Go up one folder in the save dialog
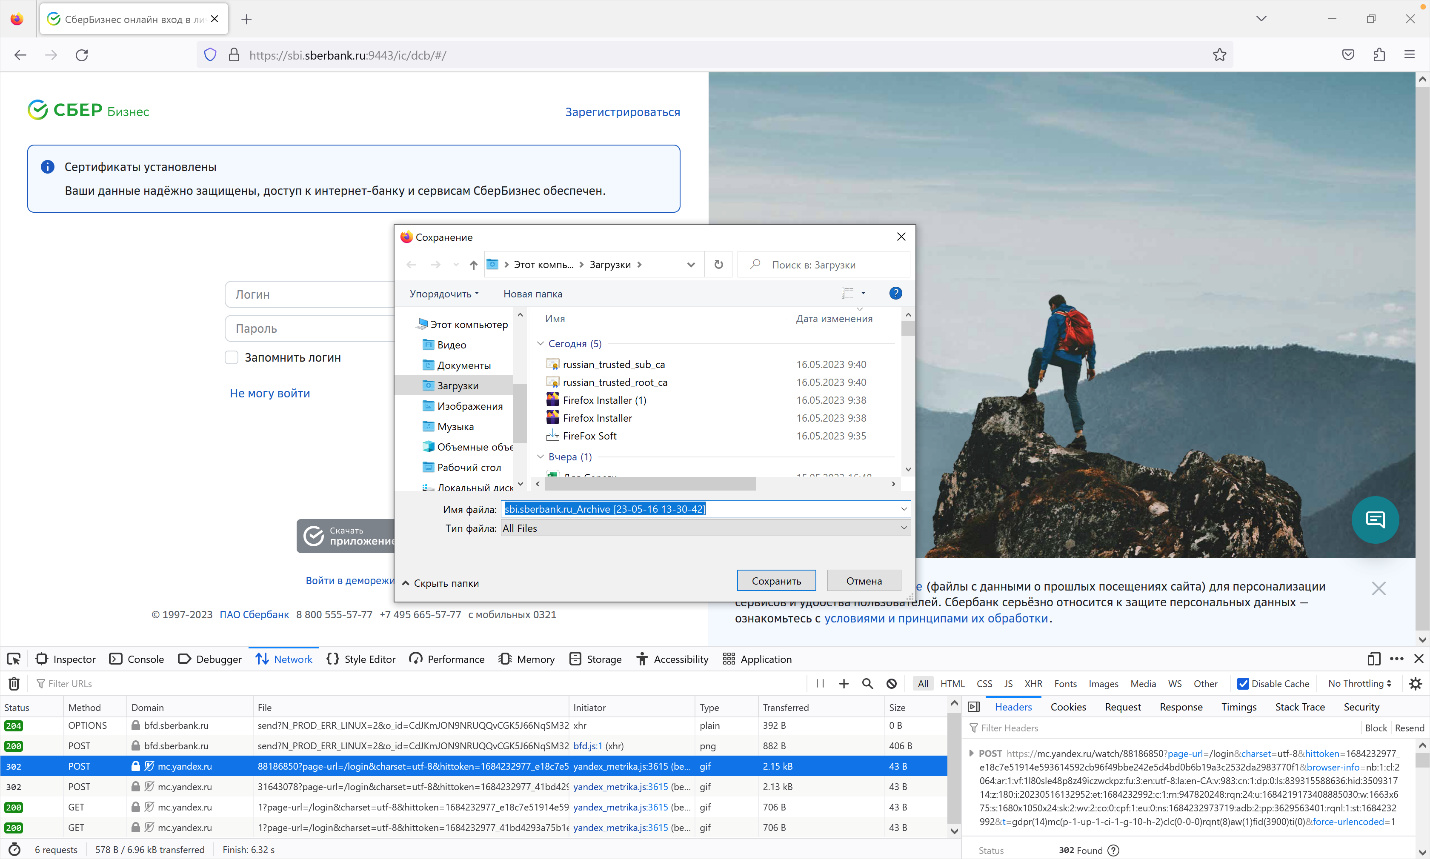 click(474, 265)
